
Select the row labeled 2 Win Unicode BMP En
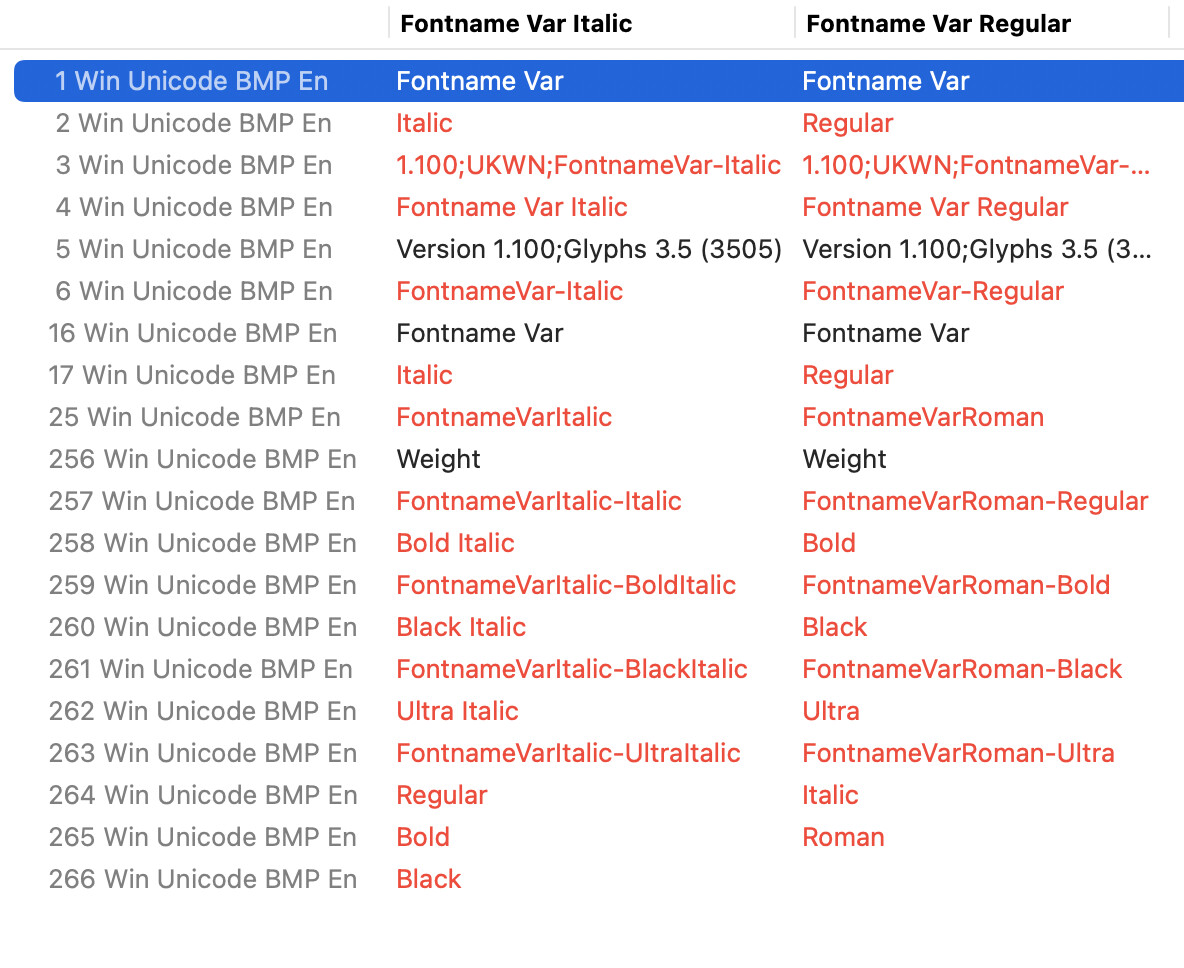point(193,123)
